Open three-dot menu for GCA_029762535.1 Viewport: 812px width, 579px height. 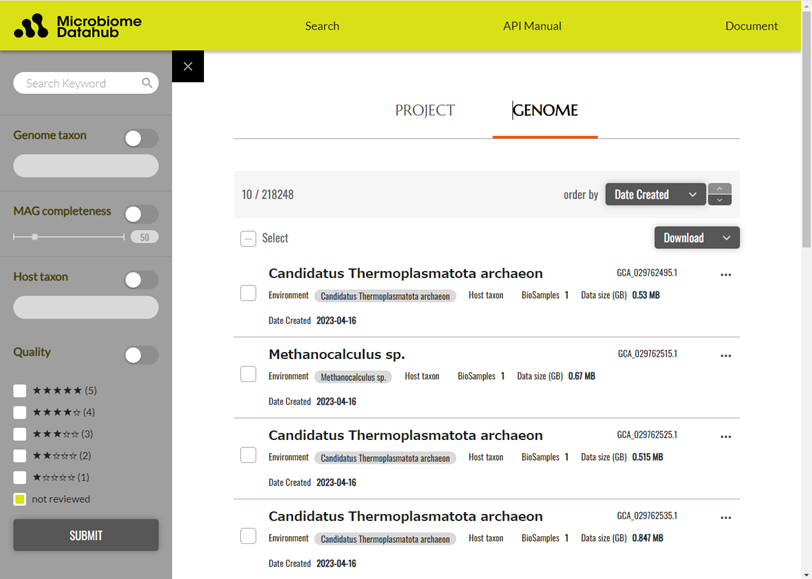pyautogui.click(x=726, y=518)
